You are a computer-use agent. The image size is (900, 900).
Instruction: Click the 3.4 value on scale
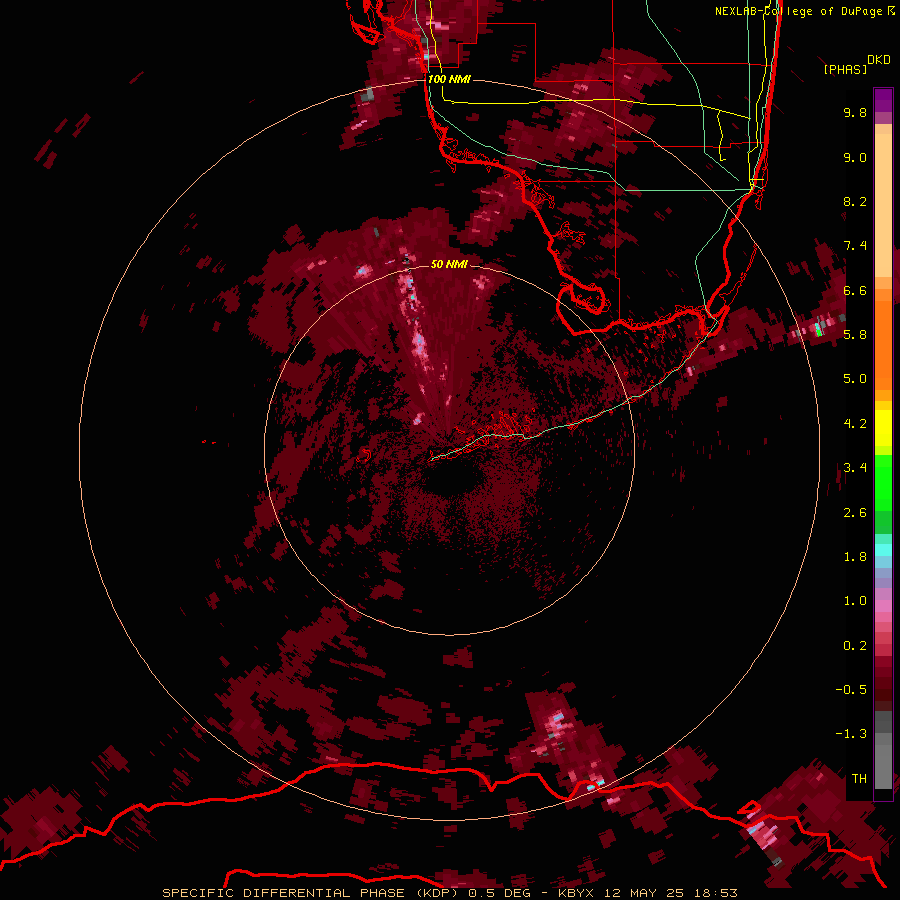855,467
